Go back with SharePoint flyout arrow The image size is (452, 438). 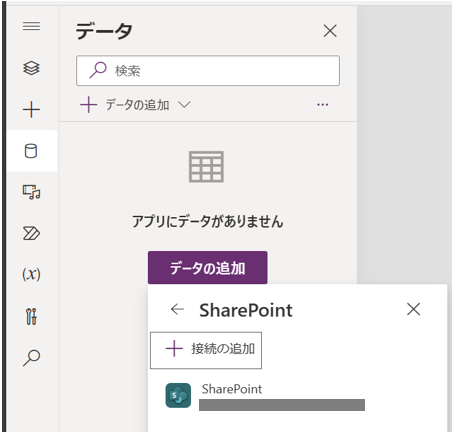coord(177,310)
